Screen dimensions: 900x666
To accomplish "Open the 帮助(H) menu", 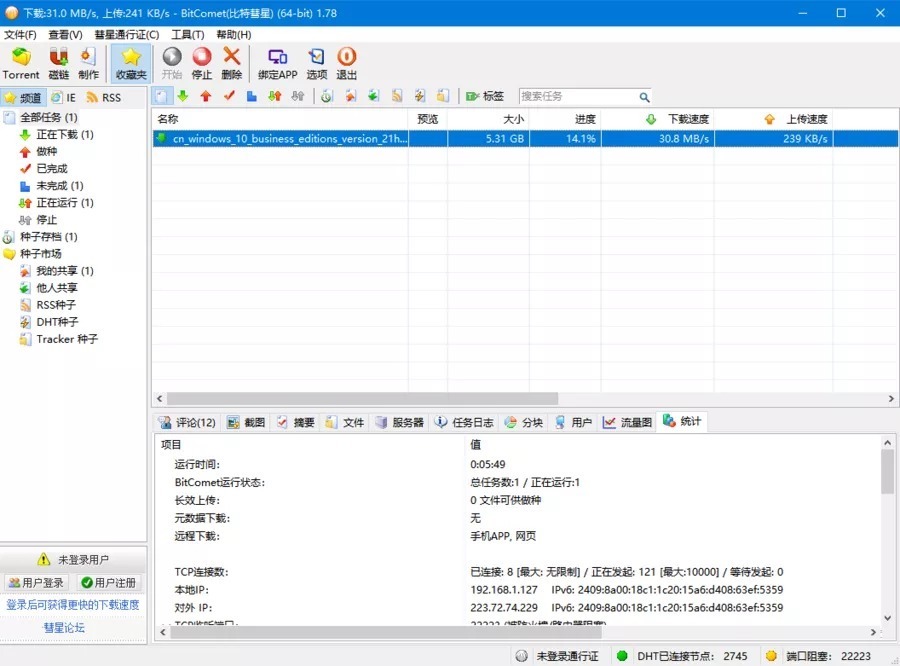I will (x=234, y=34).
